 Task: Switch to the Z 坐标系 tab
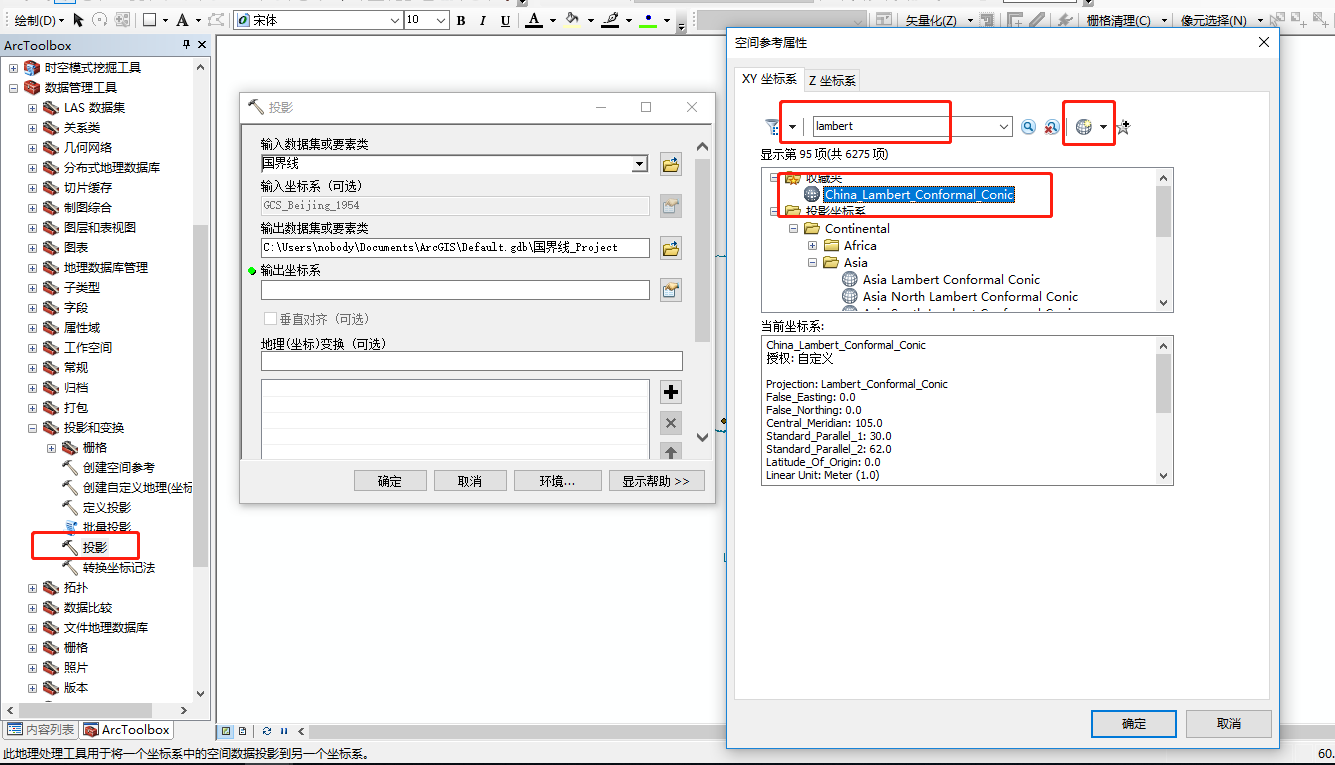pos(832,81)
